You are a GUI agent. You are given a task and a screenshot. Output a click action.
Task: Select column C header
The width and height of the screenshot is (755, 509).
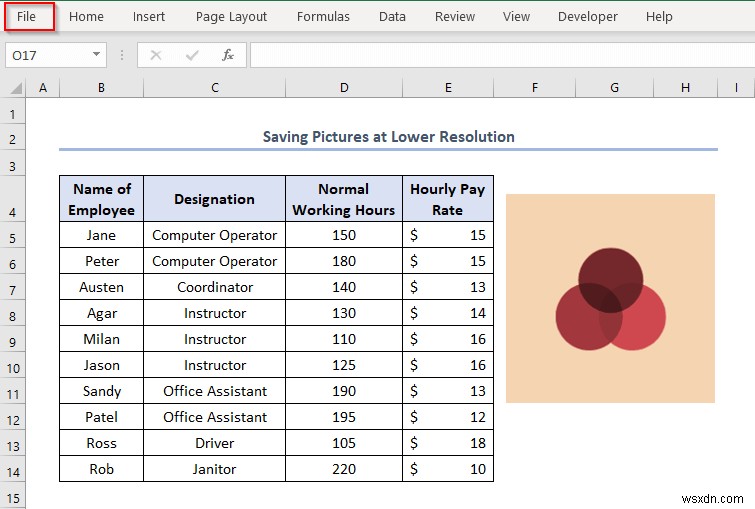pos(214,89)
